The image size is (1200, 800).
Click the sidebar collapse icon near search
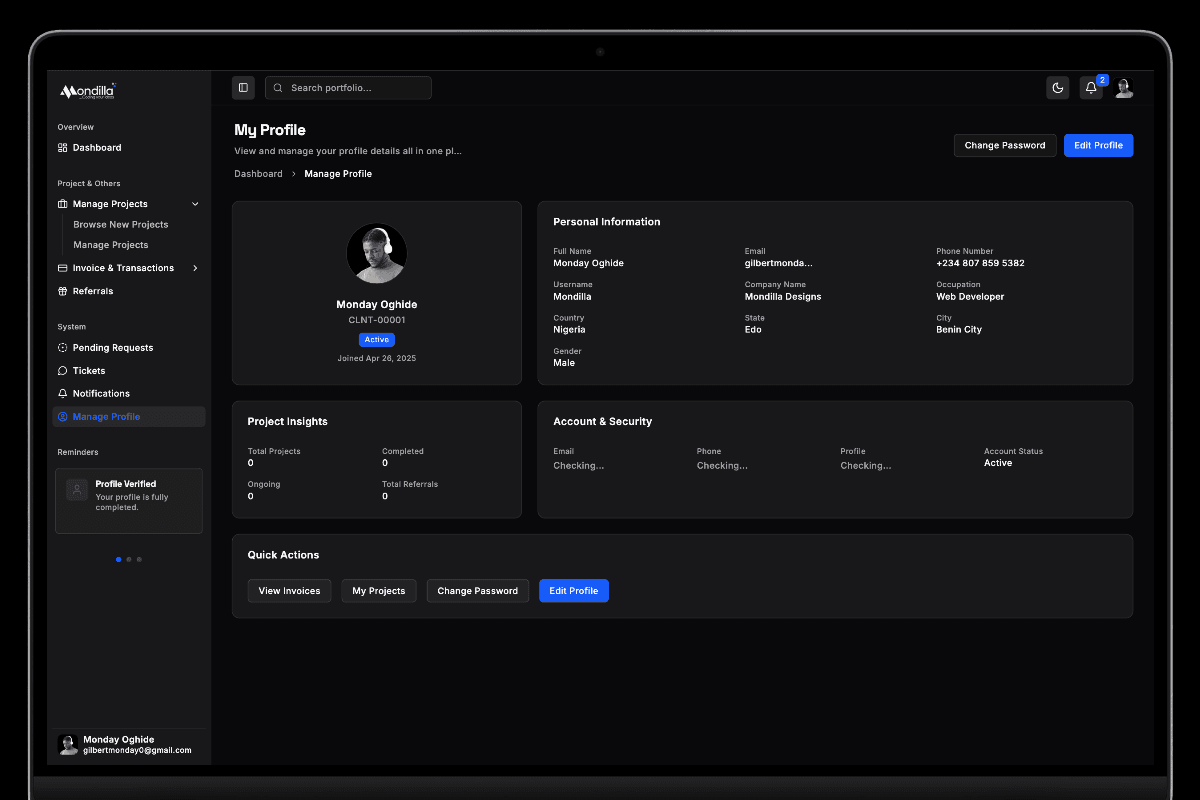pyautogui.click(x=243, y=88)
